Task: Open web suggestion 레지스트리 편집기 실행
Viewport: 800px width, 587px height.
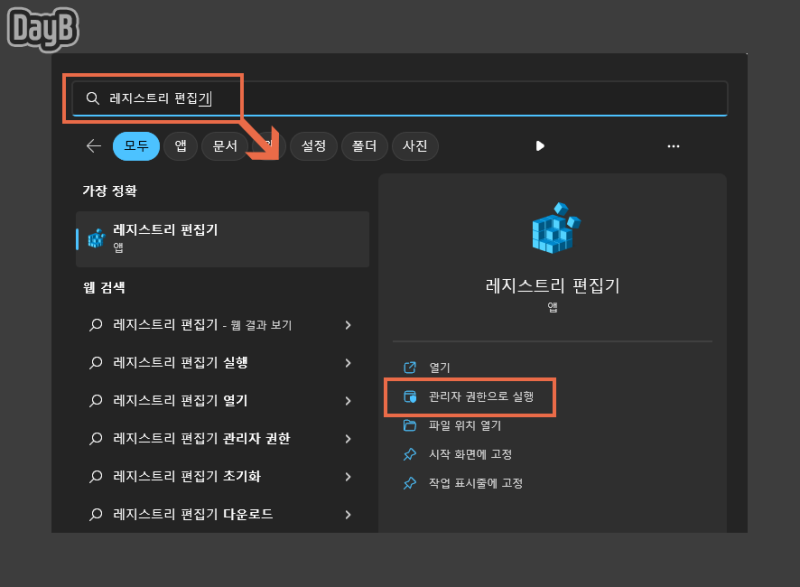Action: tap(222, 363)
